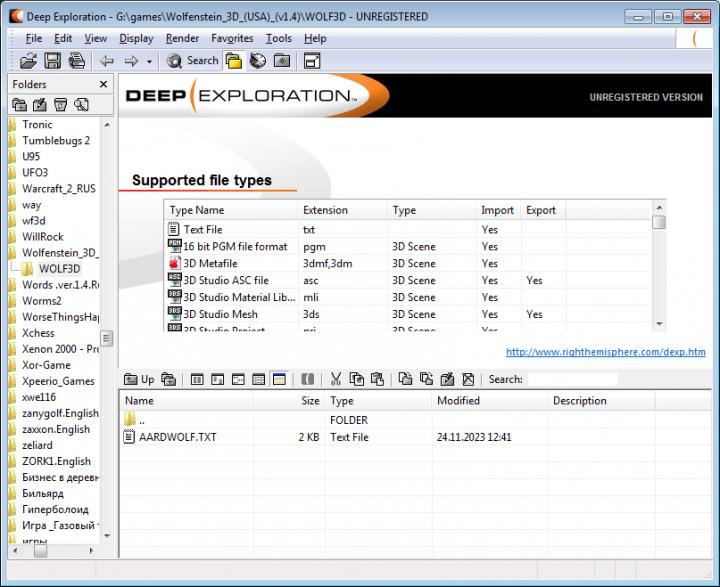Screen dimensions: 720x587
Task: Select the AARDWOLF.TXT file
Action: [x=177, y=437]
